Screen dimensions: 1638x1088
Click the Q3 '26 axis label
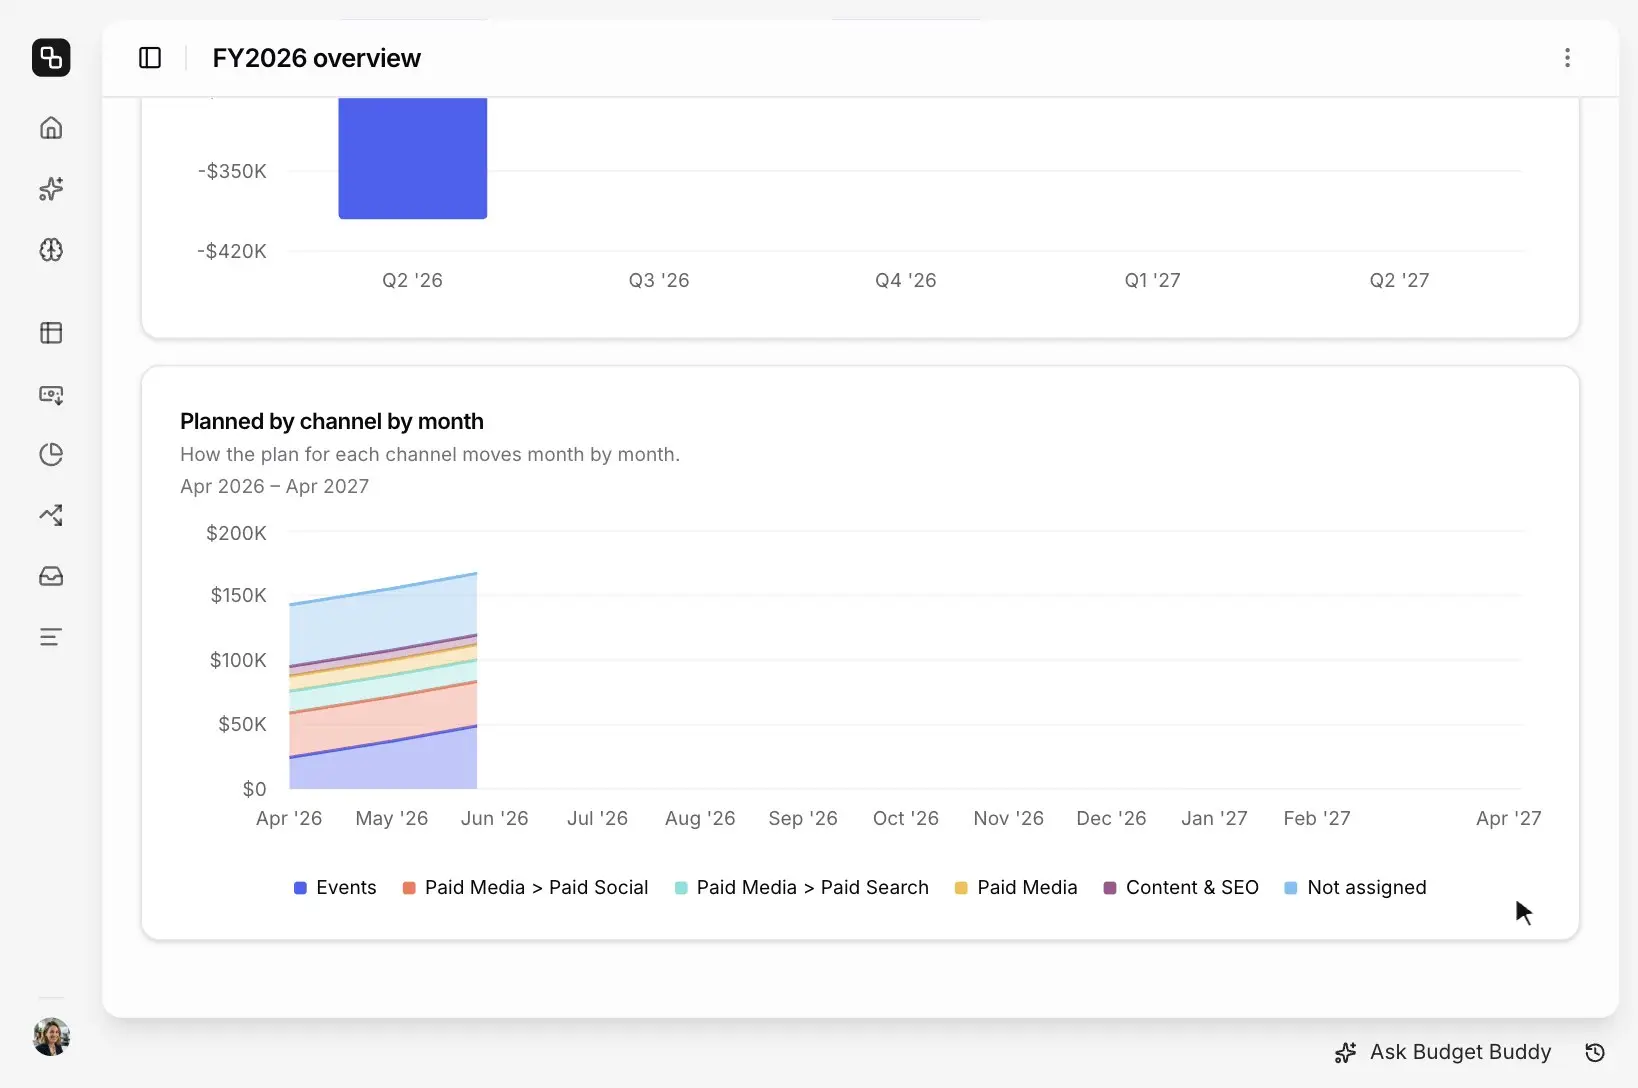pyautogui.click(x=659, y=280)
